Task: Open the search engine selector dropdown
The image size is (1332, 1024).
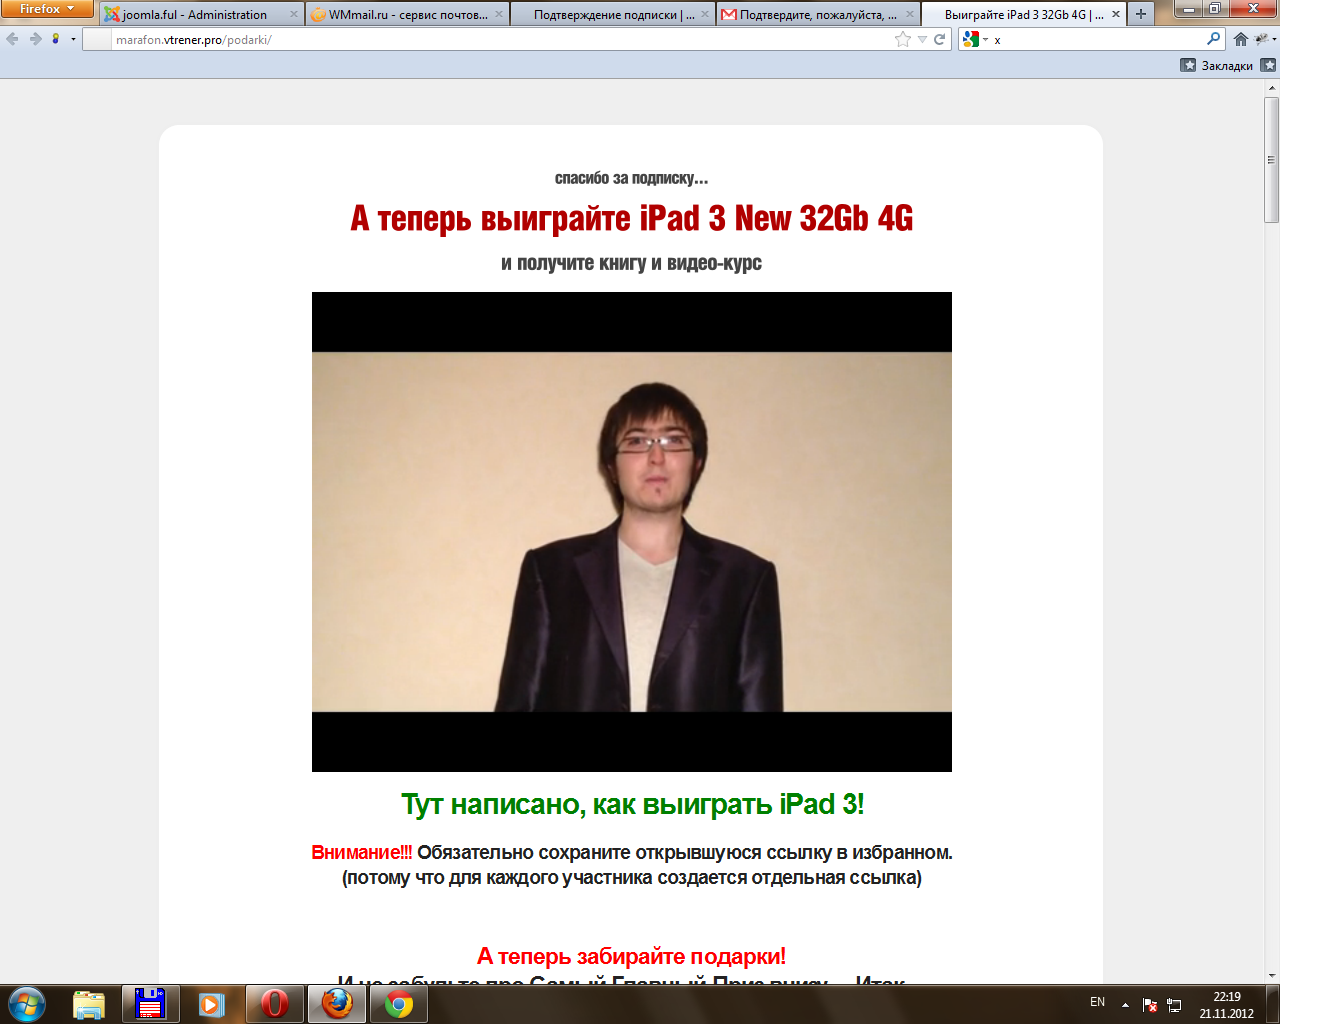Action: [975, 39]
